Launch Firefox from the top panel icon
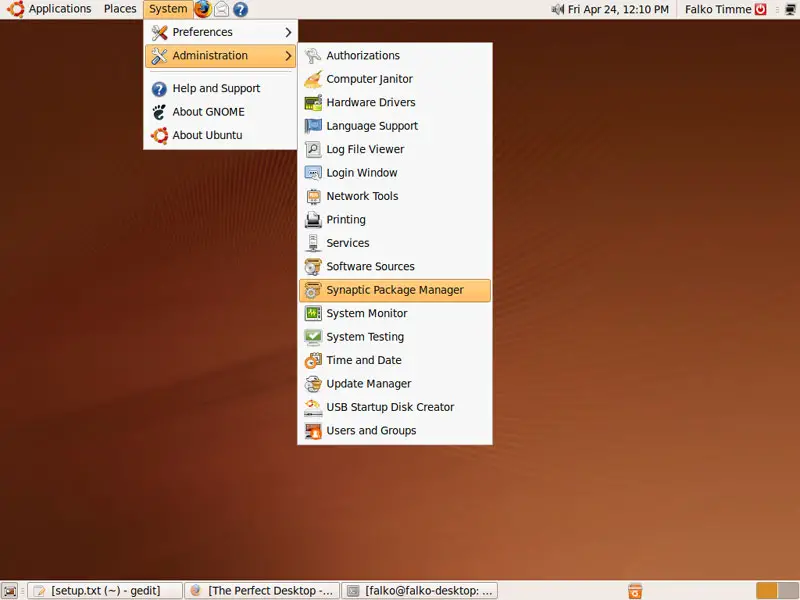This screenshot has height=600, width=800. tap(203, 9)
